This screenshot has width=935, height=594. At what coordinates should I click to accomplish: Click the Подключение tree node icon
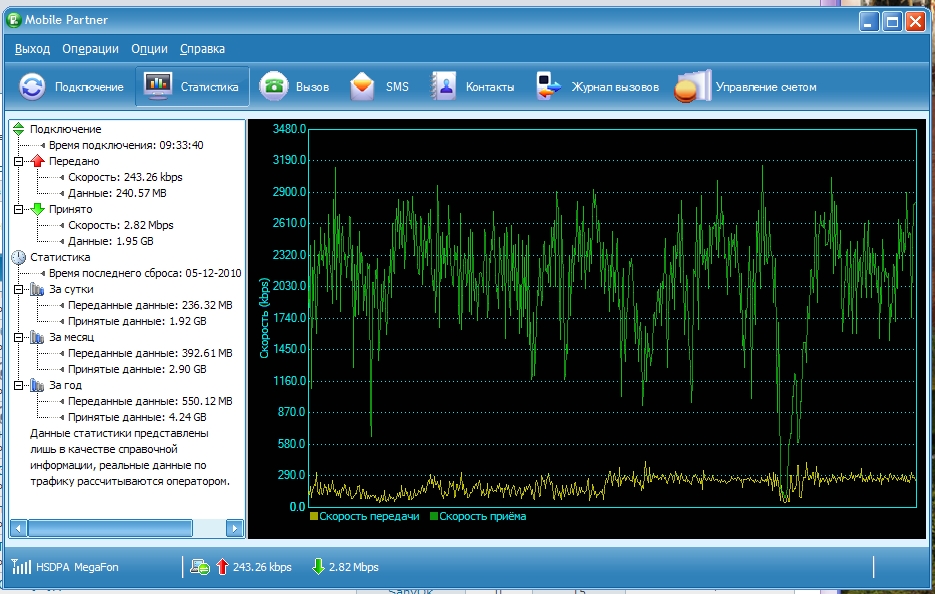[18, 129]
